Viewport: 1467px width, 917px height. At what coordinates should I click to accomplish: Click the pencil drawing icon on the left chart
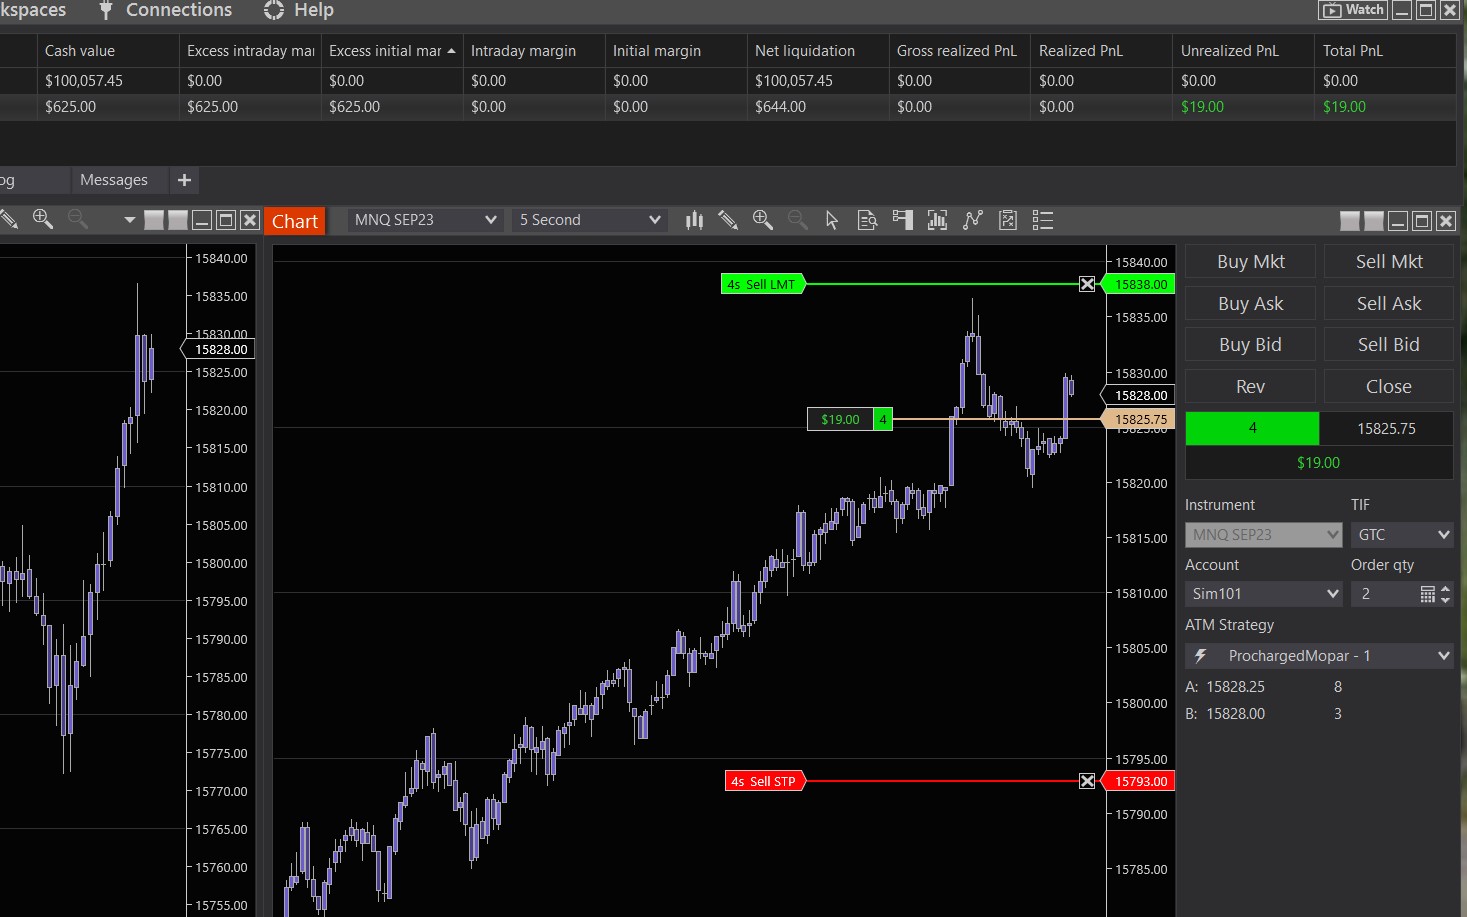(9, 219)
